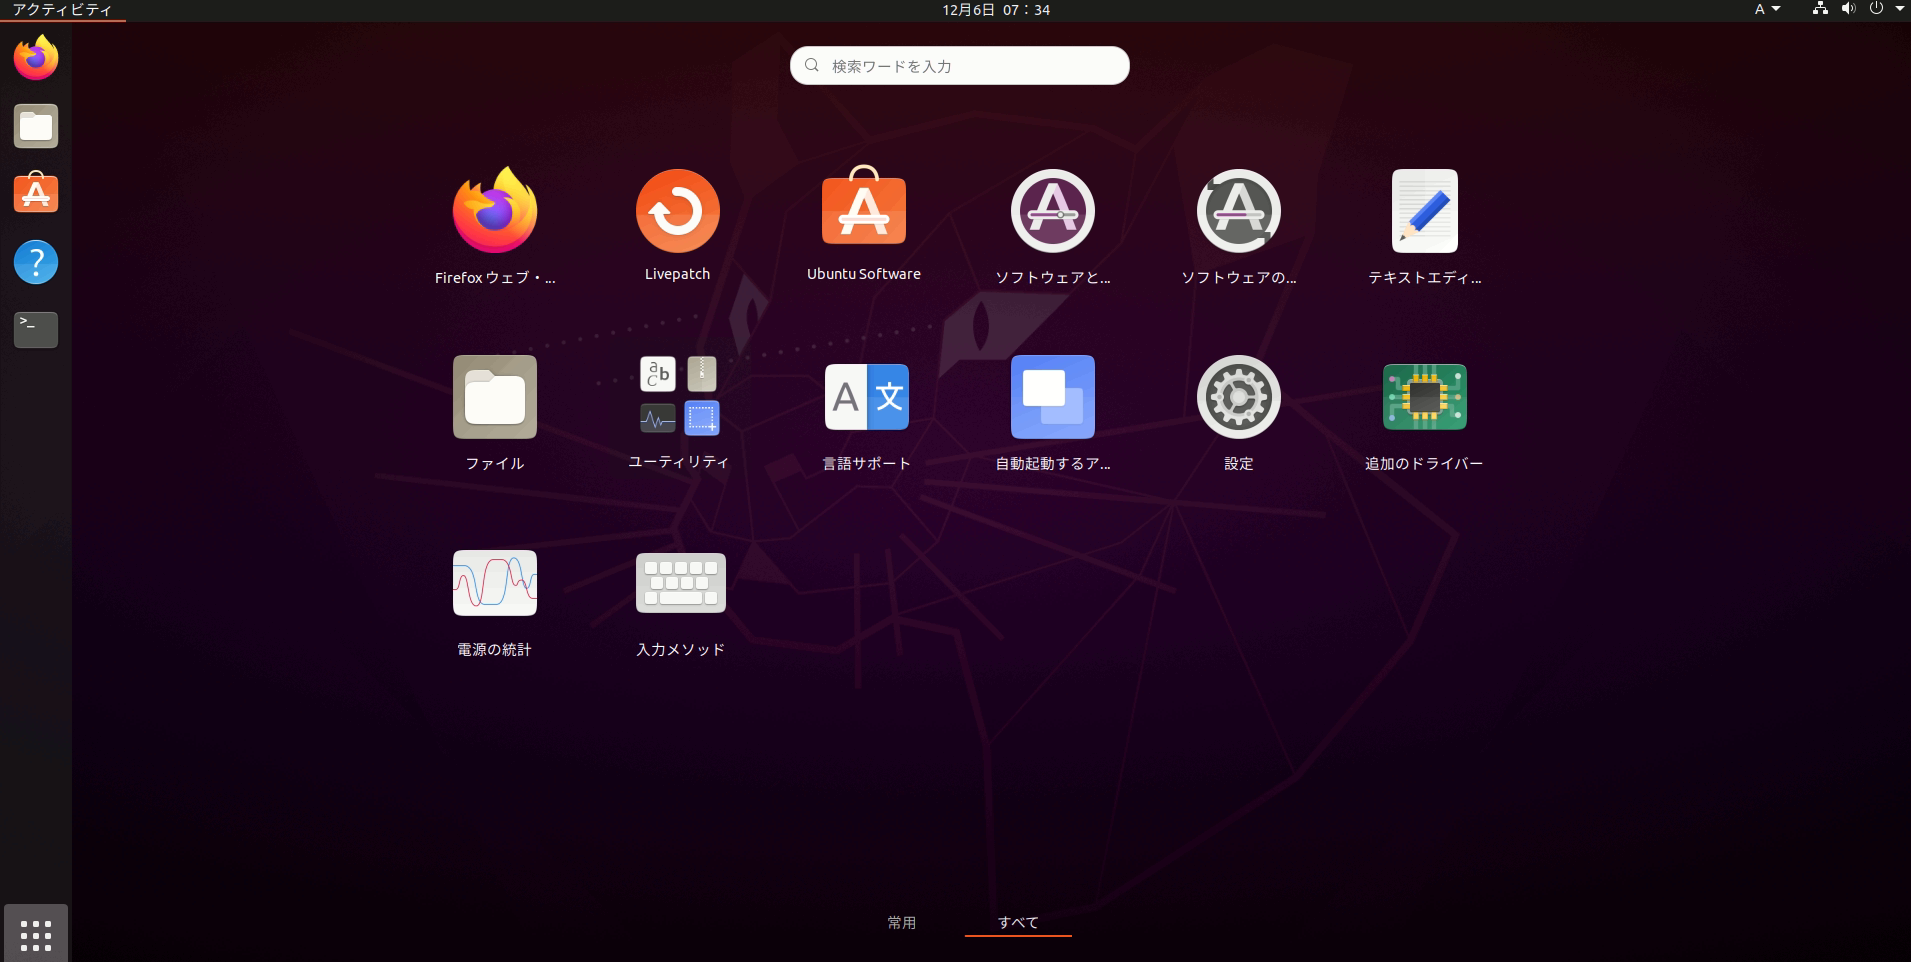
Task: Expand the input source A menu
Action: [1767, 9]
